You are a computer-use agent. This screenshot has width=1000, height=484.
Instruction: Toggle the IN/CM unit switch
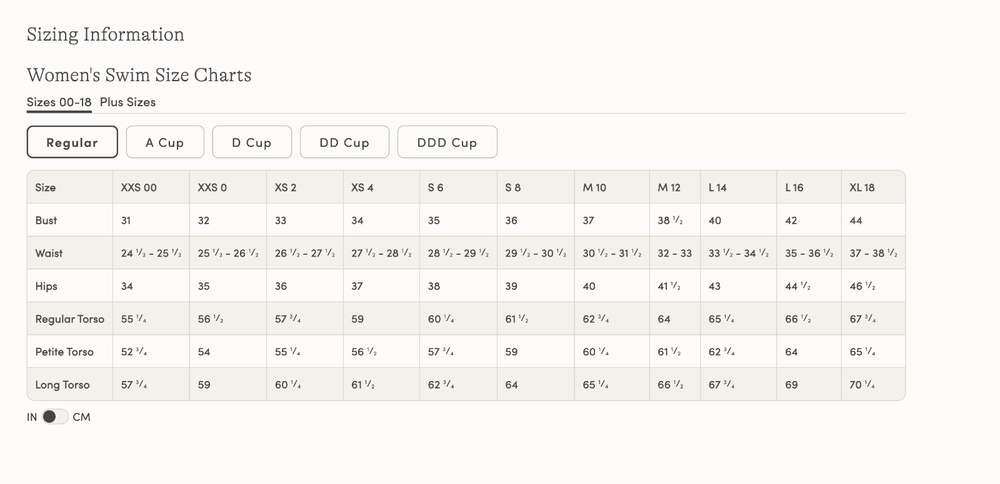pos(55,417)
